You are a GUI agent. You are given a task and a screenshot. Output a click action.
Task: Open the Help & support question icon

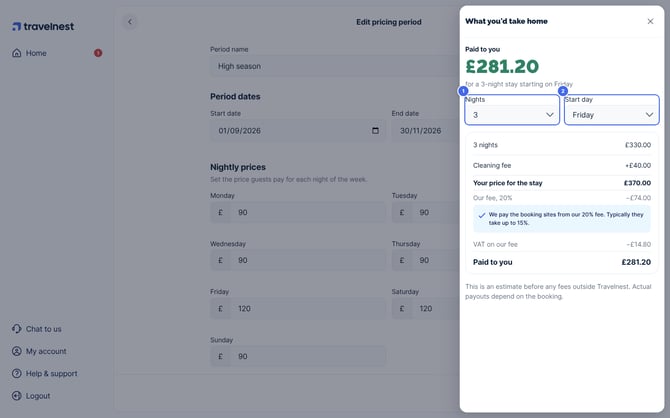click(x=17, y=373)
